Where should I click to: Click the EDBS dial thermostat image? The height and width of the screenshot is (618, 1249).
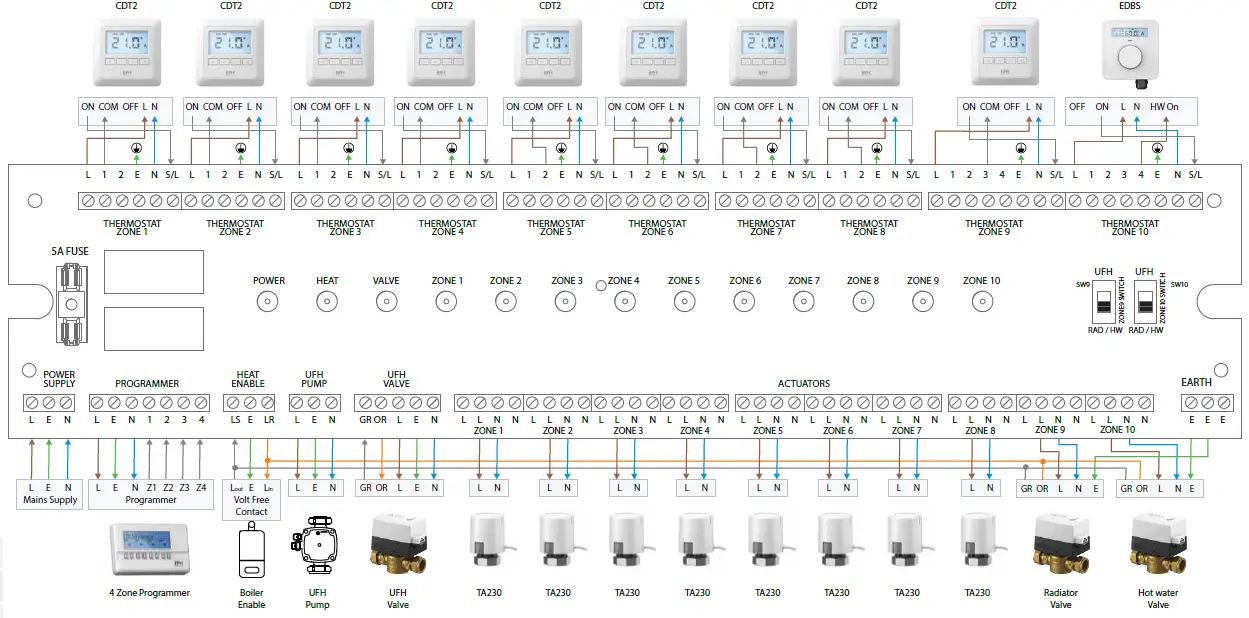coord(1130,52)
